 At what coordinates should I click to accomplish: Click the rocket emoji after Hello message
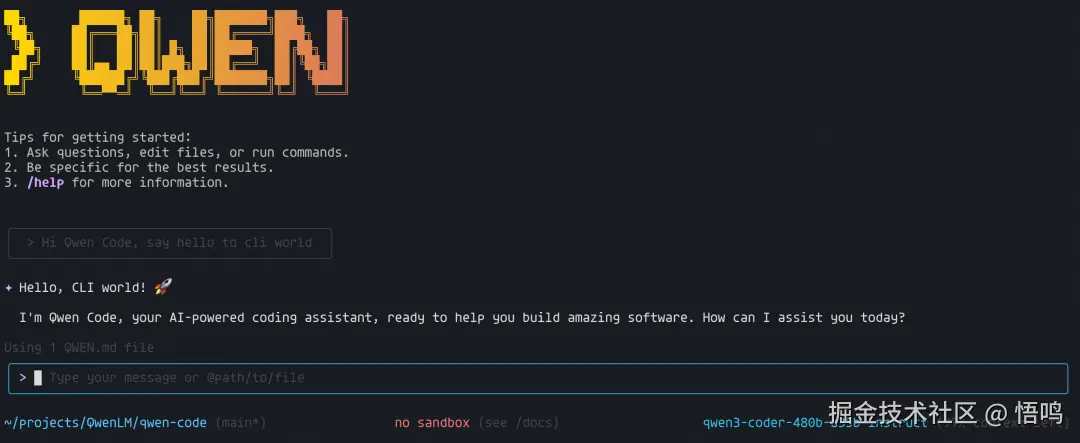tap(163, 287)
